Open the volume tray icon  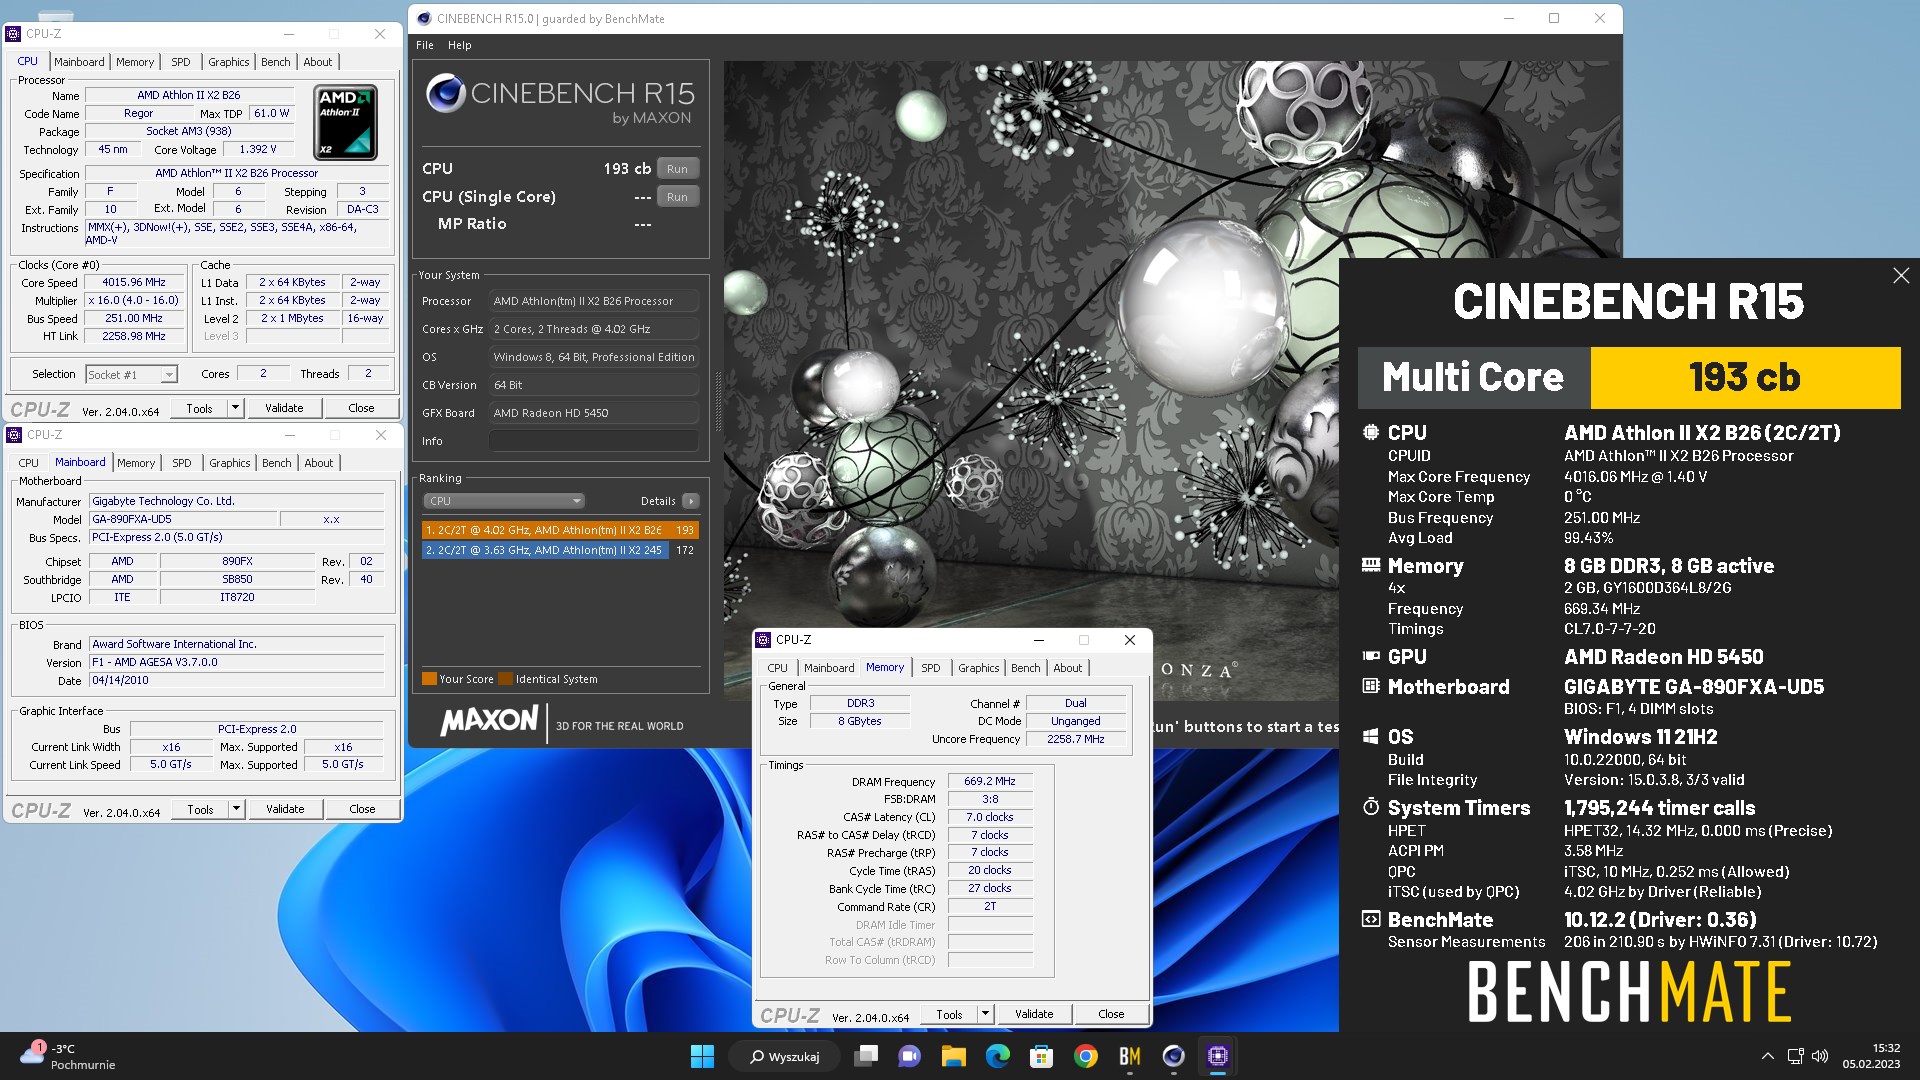tap(1820, 1056)
